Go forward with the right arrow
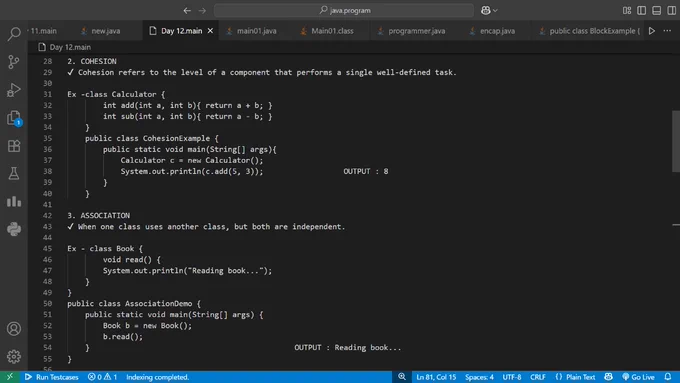680x383 pixels. [202, 10]
